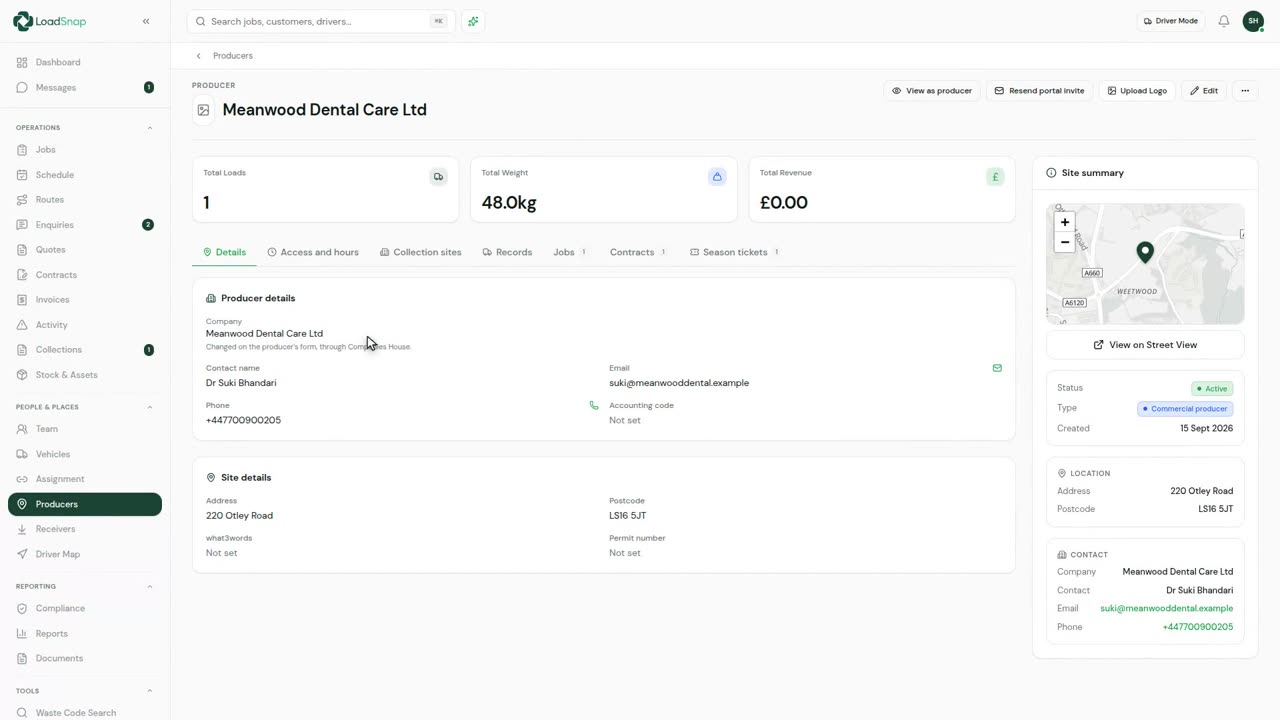The image size is (1280, 720).
Task: Click the contact email link in Site summary
Action: pyautogui.click(x=1166, y=608)
